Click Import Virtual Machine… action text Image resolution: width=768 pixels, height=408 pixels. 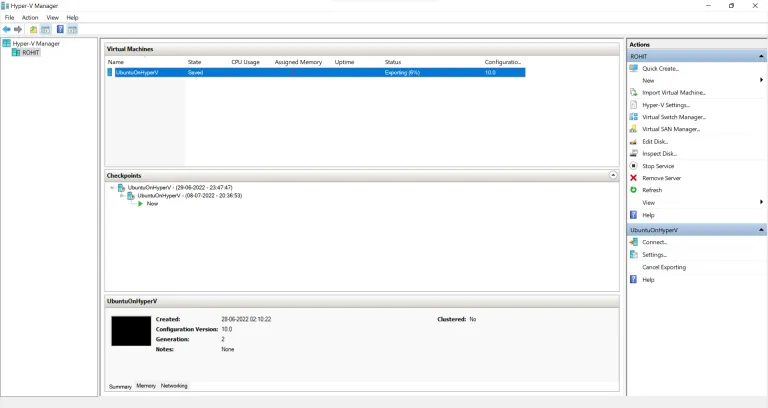coord(674,93)
